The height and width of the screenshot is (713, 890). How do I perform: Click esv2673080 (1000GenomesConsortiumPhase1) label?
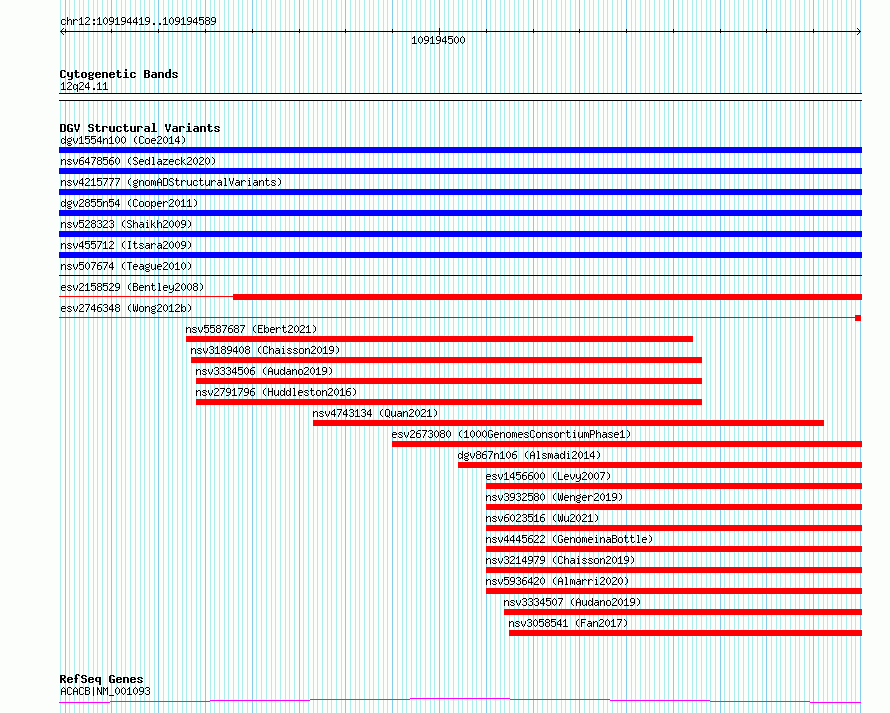tap(511, 434)
